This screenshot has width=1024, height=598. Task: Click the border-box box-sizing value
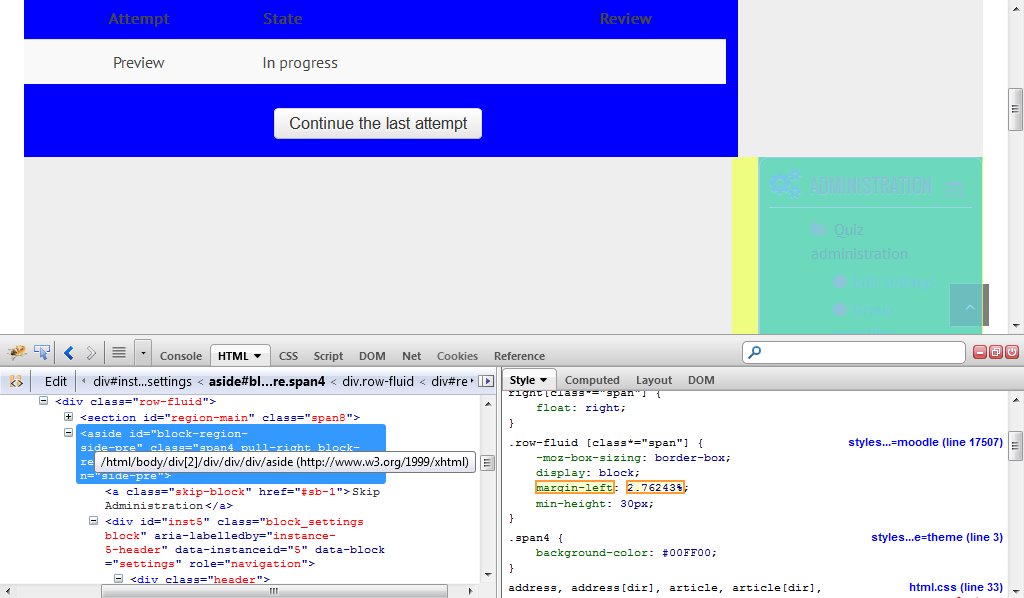pyautogui.click(x=692, y=458)
